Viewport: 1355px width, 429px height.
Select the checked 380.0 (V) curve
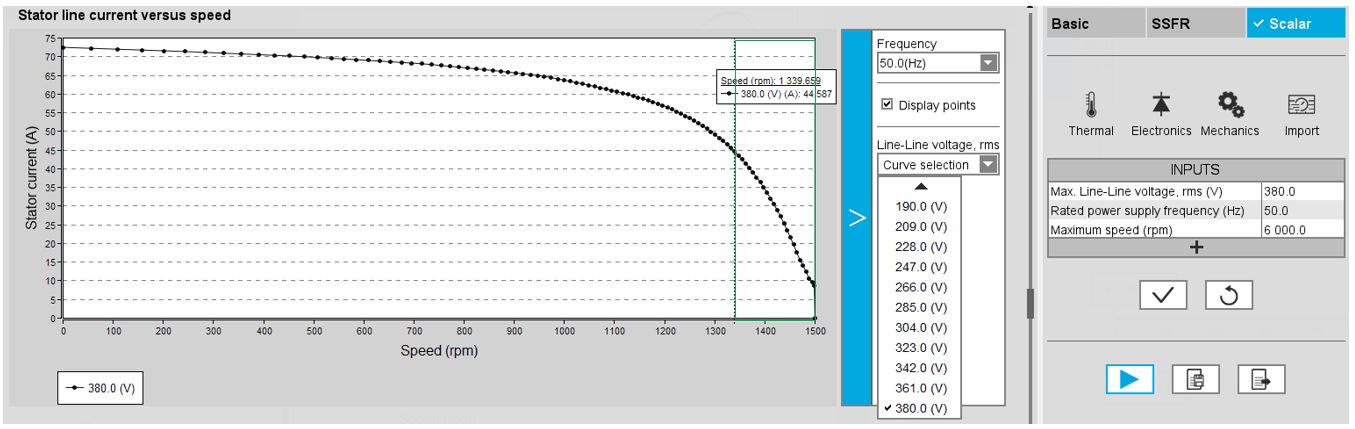(920, 408)
